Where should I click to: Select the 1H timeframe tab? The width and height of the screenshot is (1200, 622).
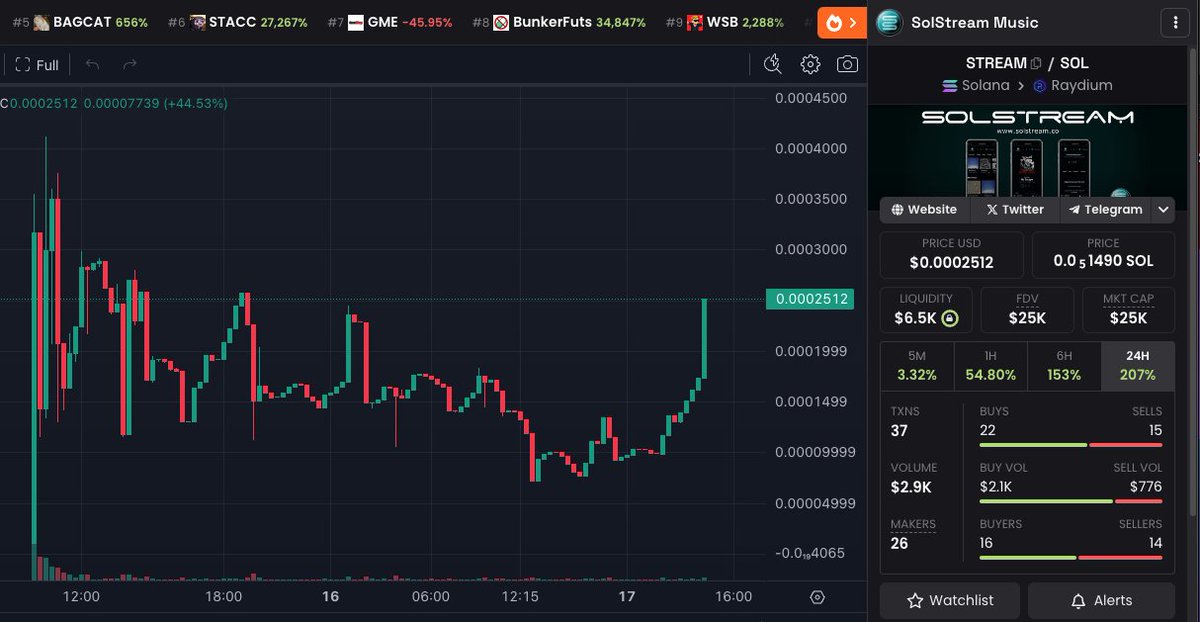(990, 366)
